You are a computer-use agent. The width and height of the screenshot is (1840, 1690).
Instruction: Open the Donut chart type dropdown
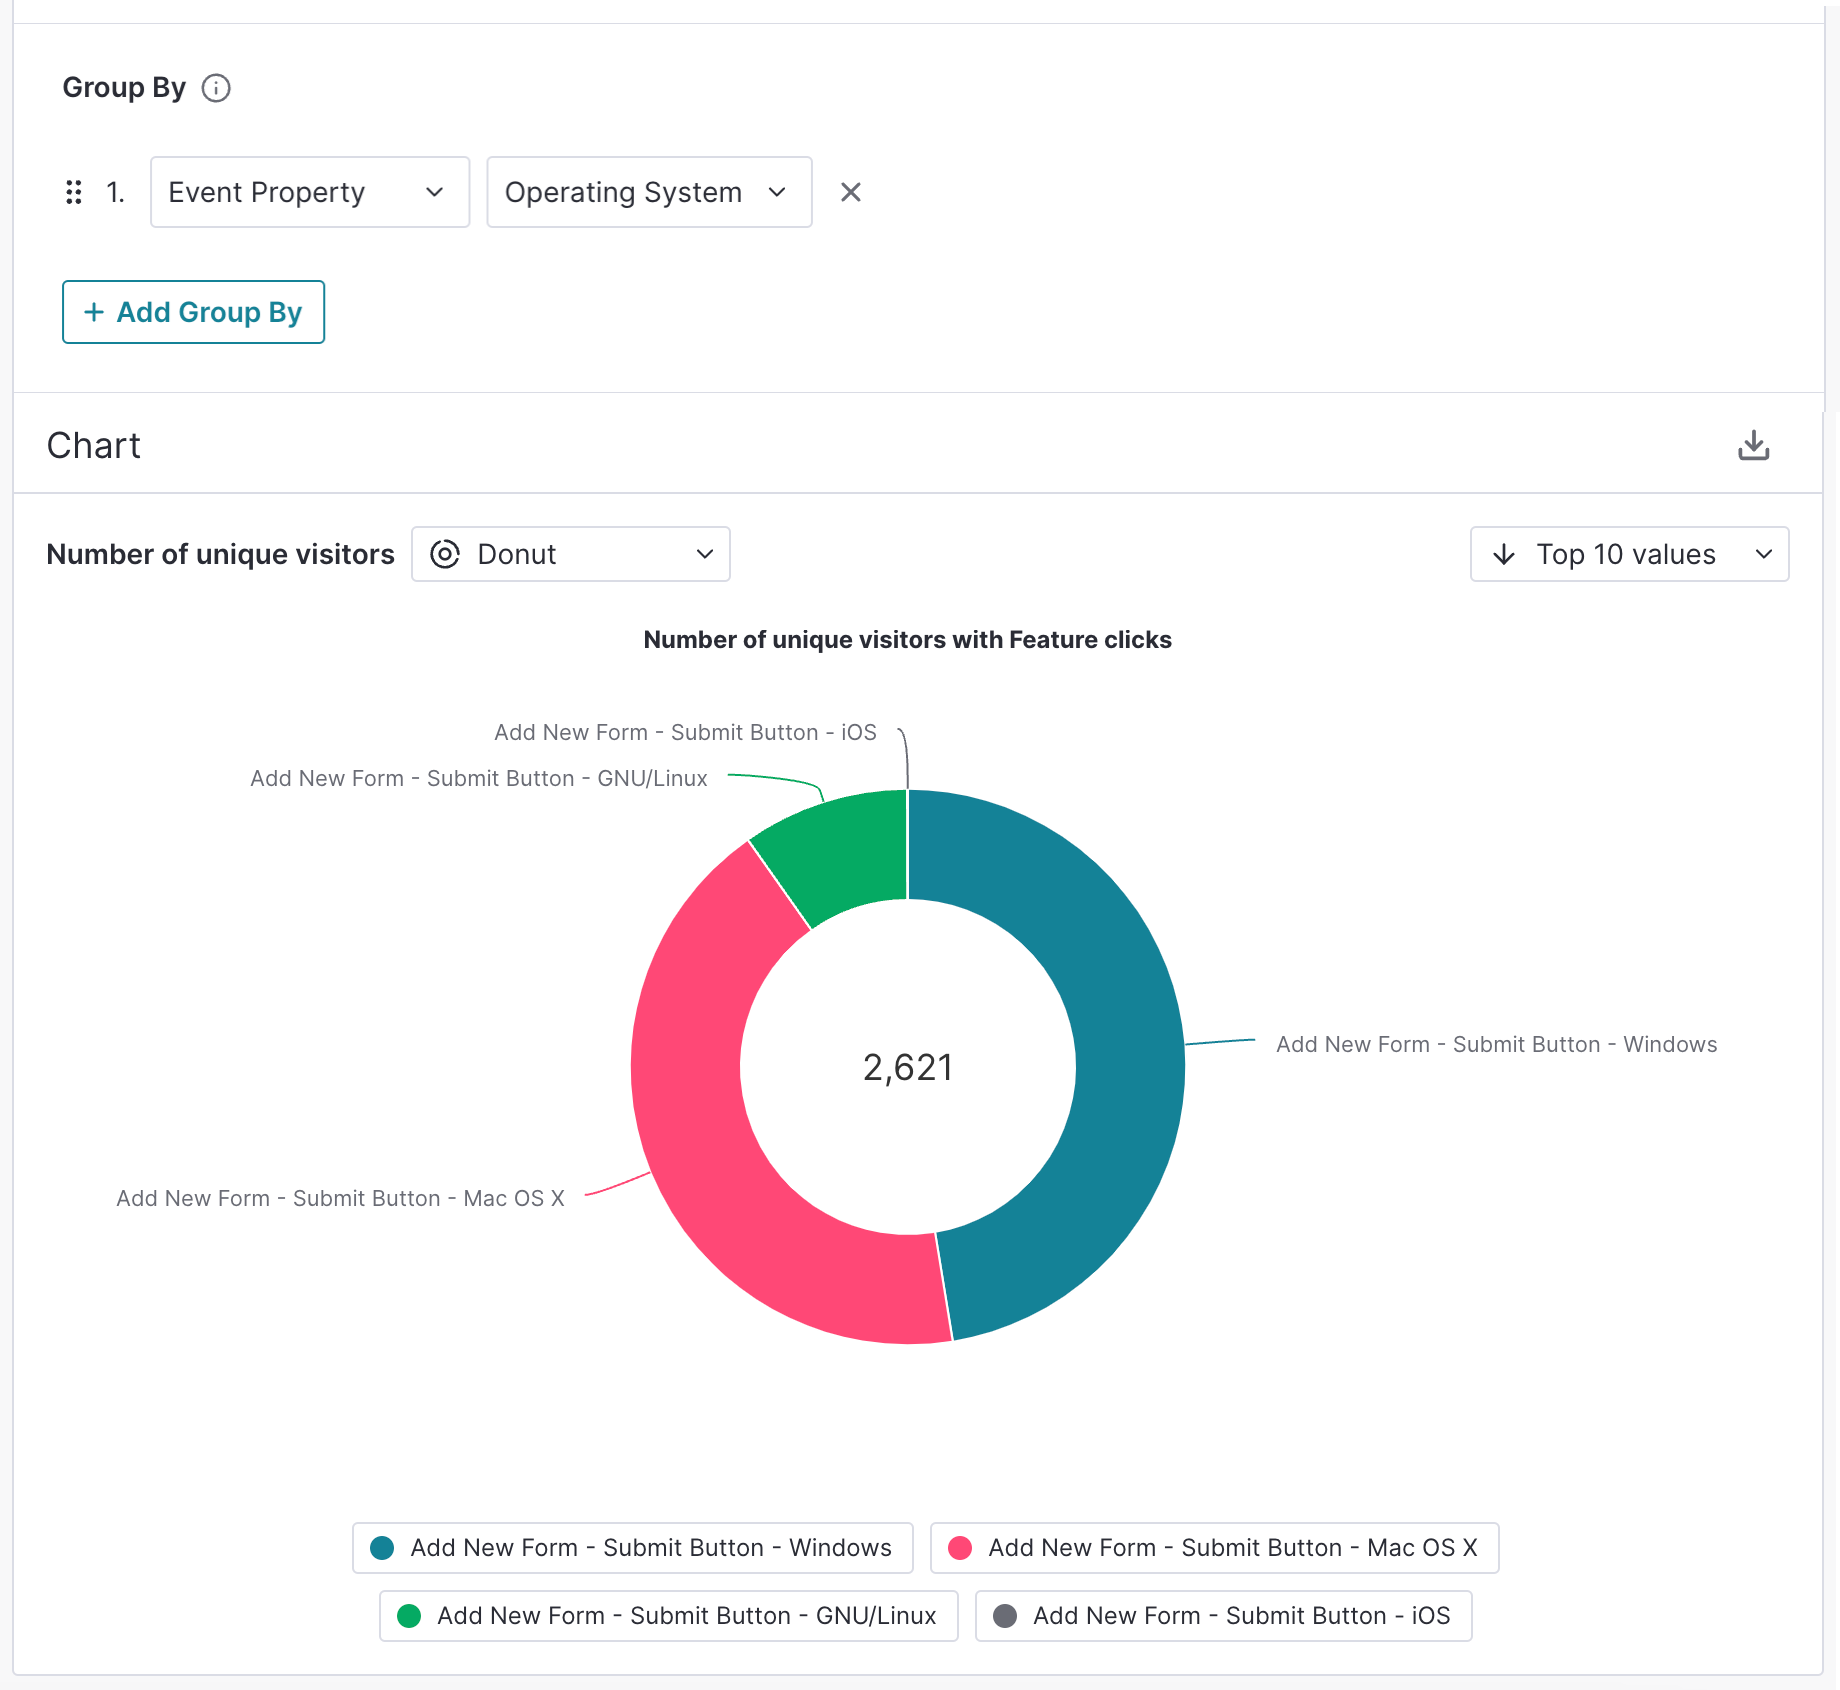click(x=571, y=554)
